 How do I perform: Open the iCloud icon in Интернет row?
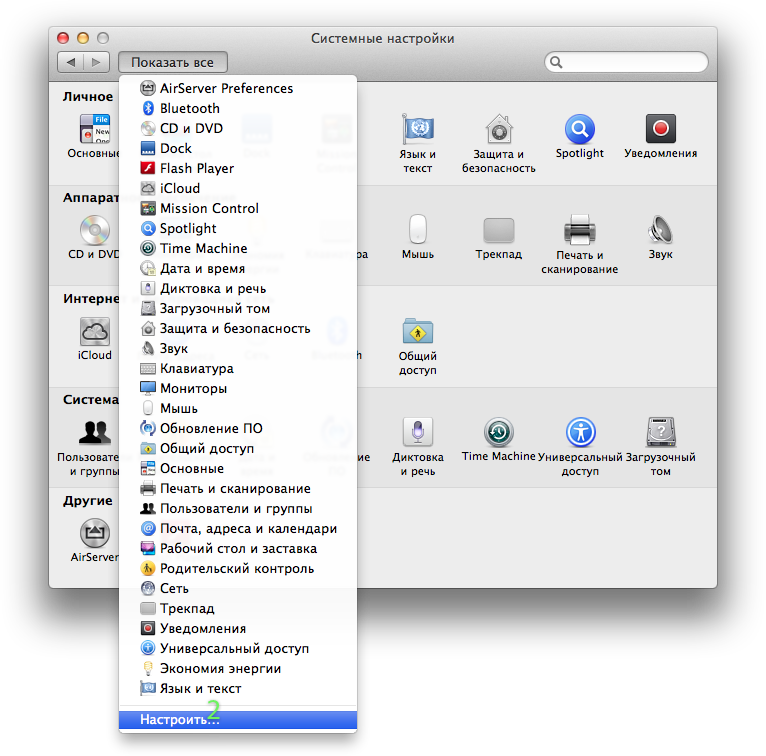pos(95,331)
